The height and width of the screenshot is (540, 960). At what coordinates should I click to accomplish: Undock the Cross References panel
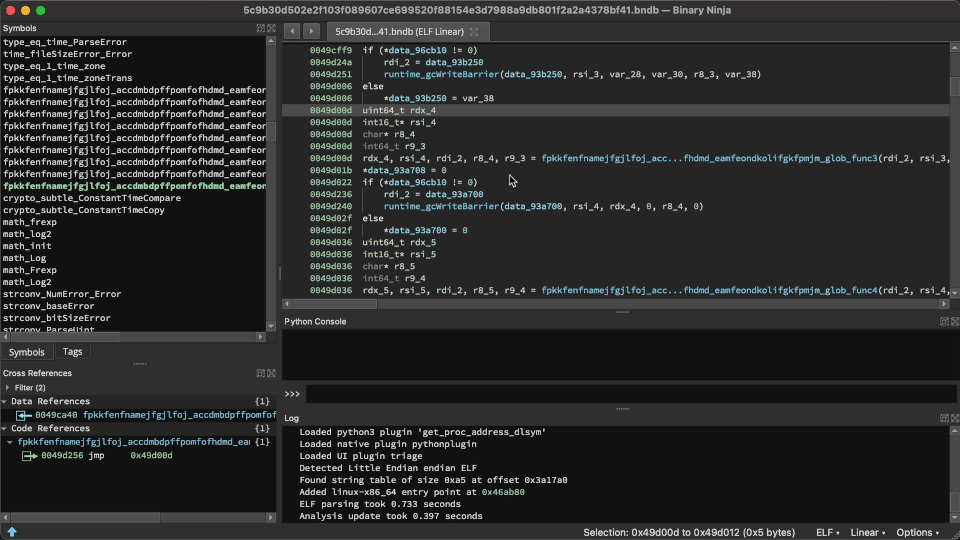[260, 373]
